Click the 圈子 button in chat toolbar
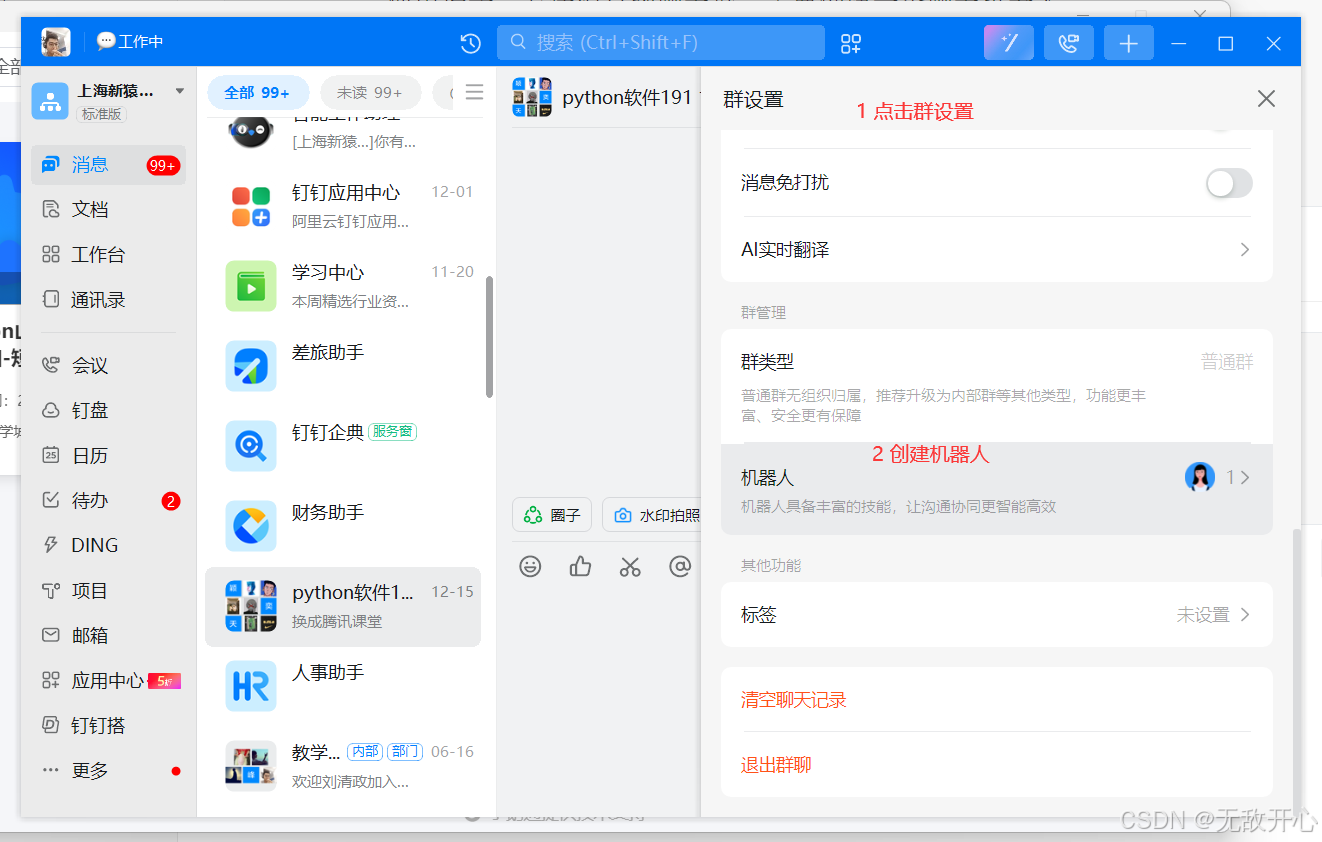 553,515
